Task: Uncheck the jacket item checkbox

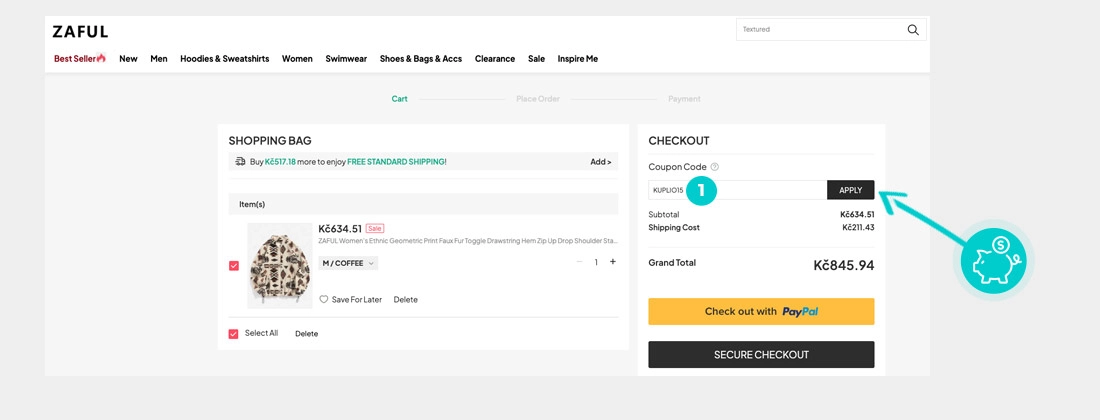Action: pyautogui.click(x=234, y=266)
